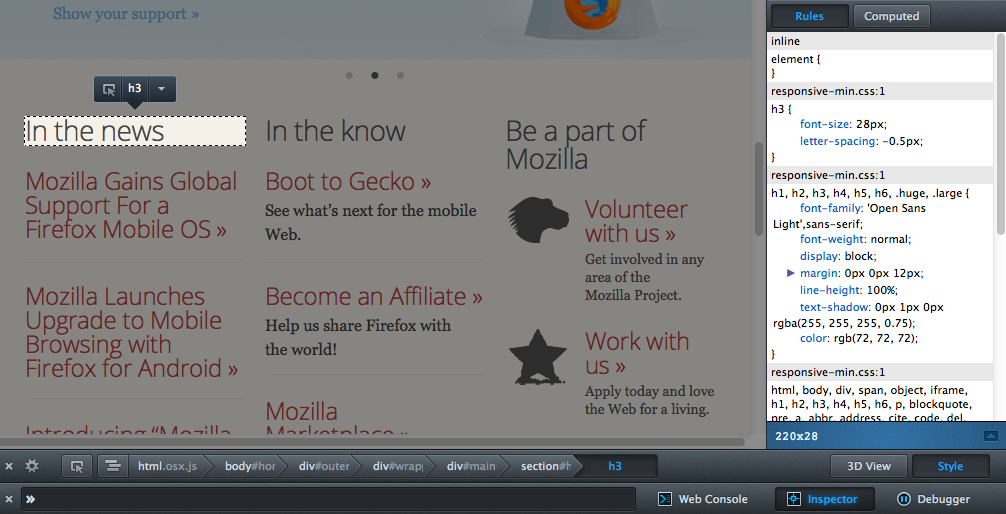Select the section breadcrumb

[x=545, y=466]
